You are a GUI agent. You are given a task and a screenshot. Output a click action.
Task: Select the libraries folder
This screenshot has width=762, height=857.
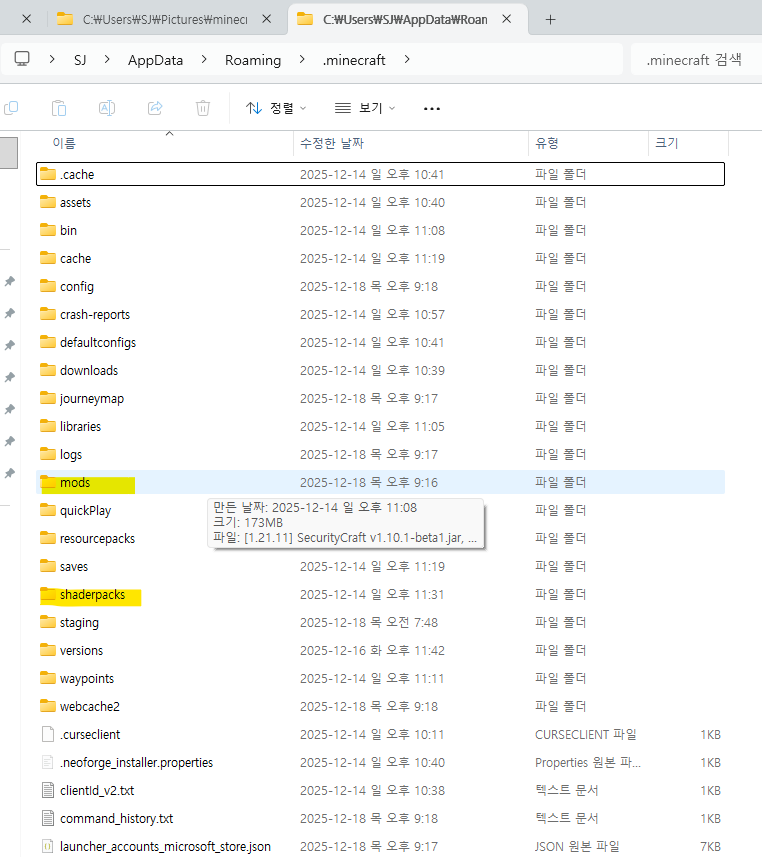380,426
